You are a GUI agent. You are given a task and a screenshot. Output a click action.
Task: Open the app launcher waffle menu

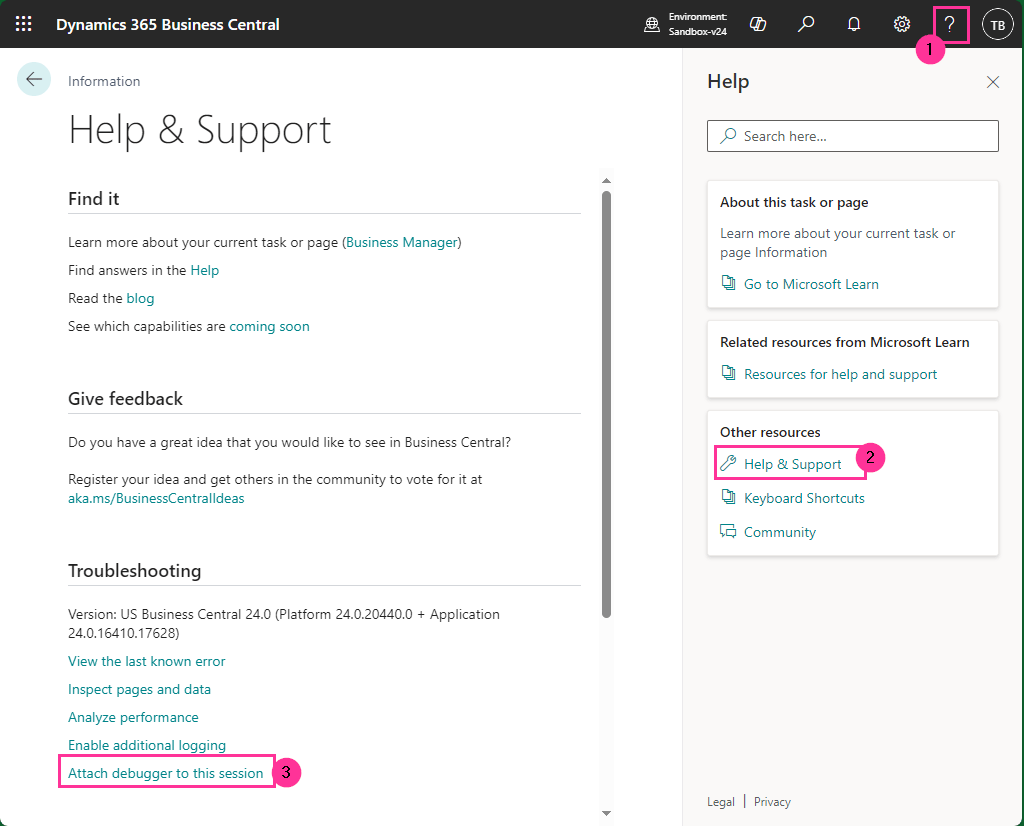[23, 23]
